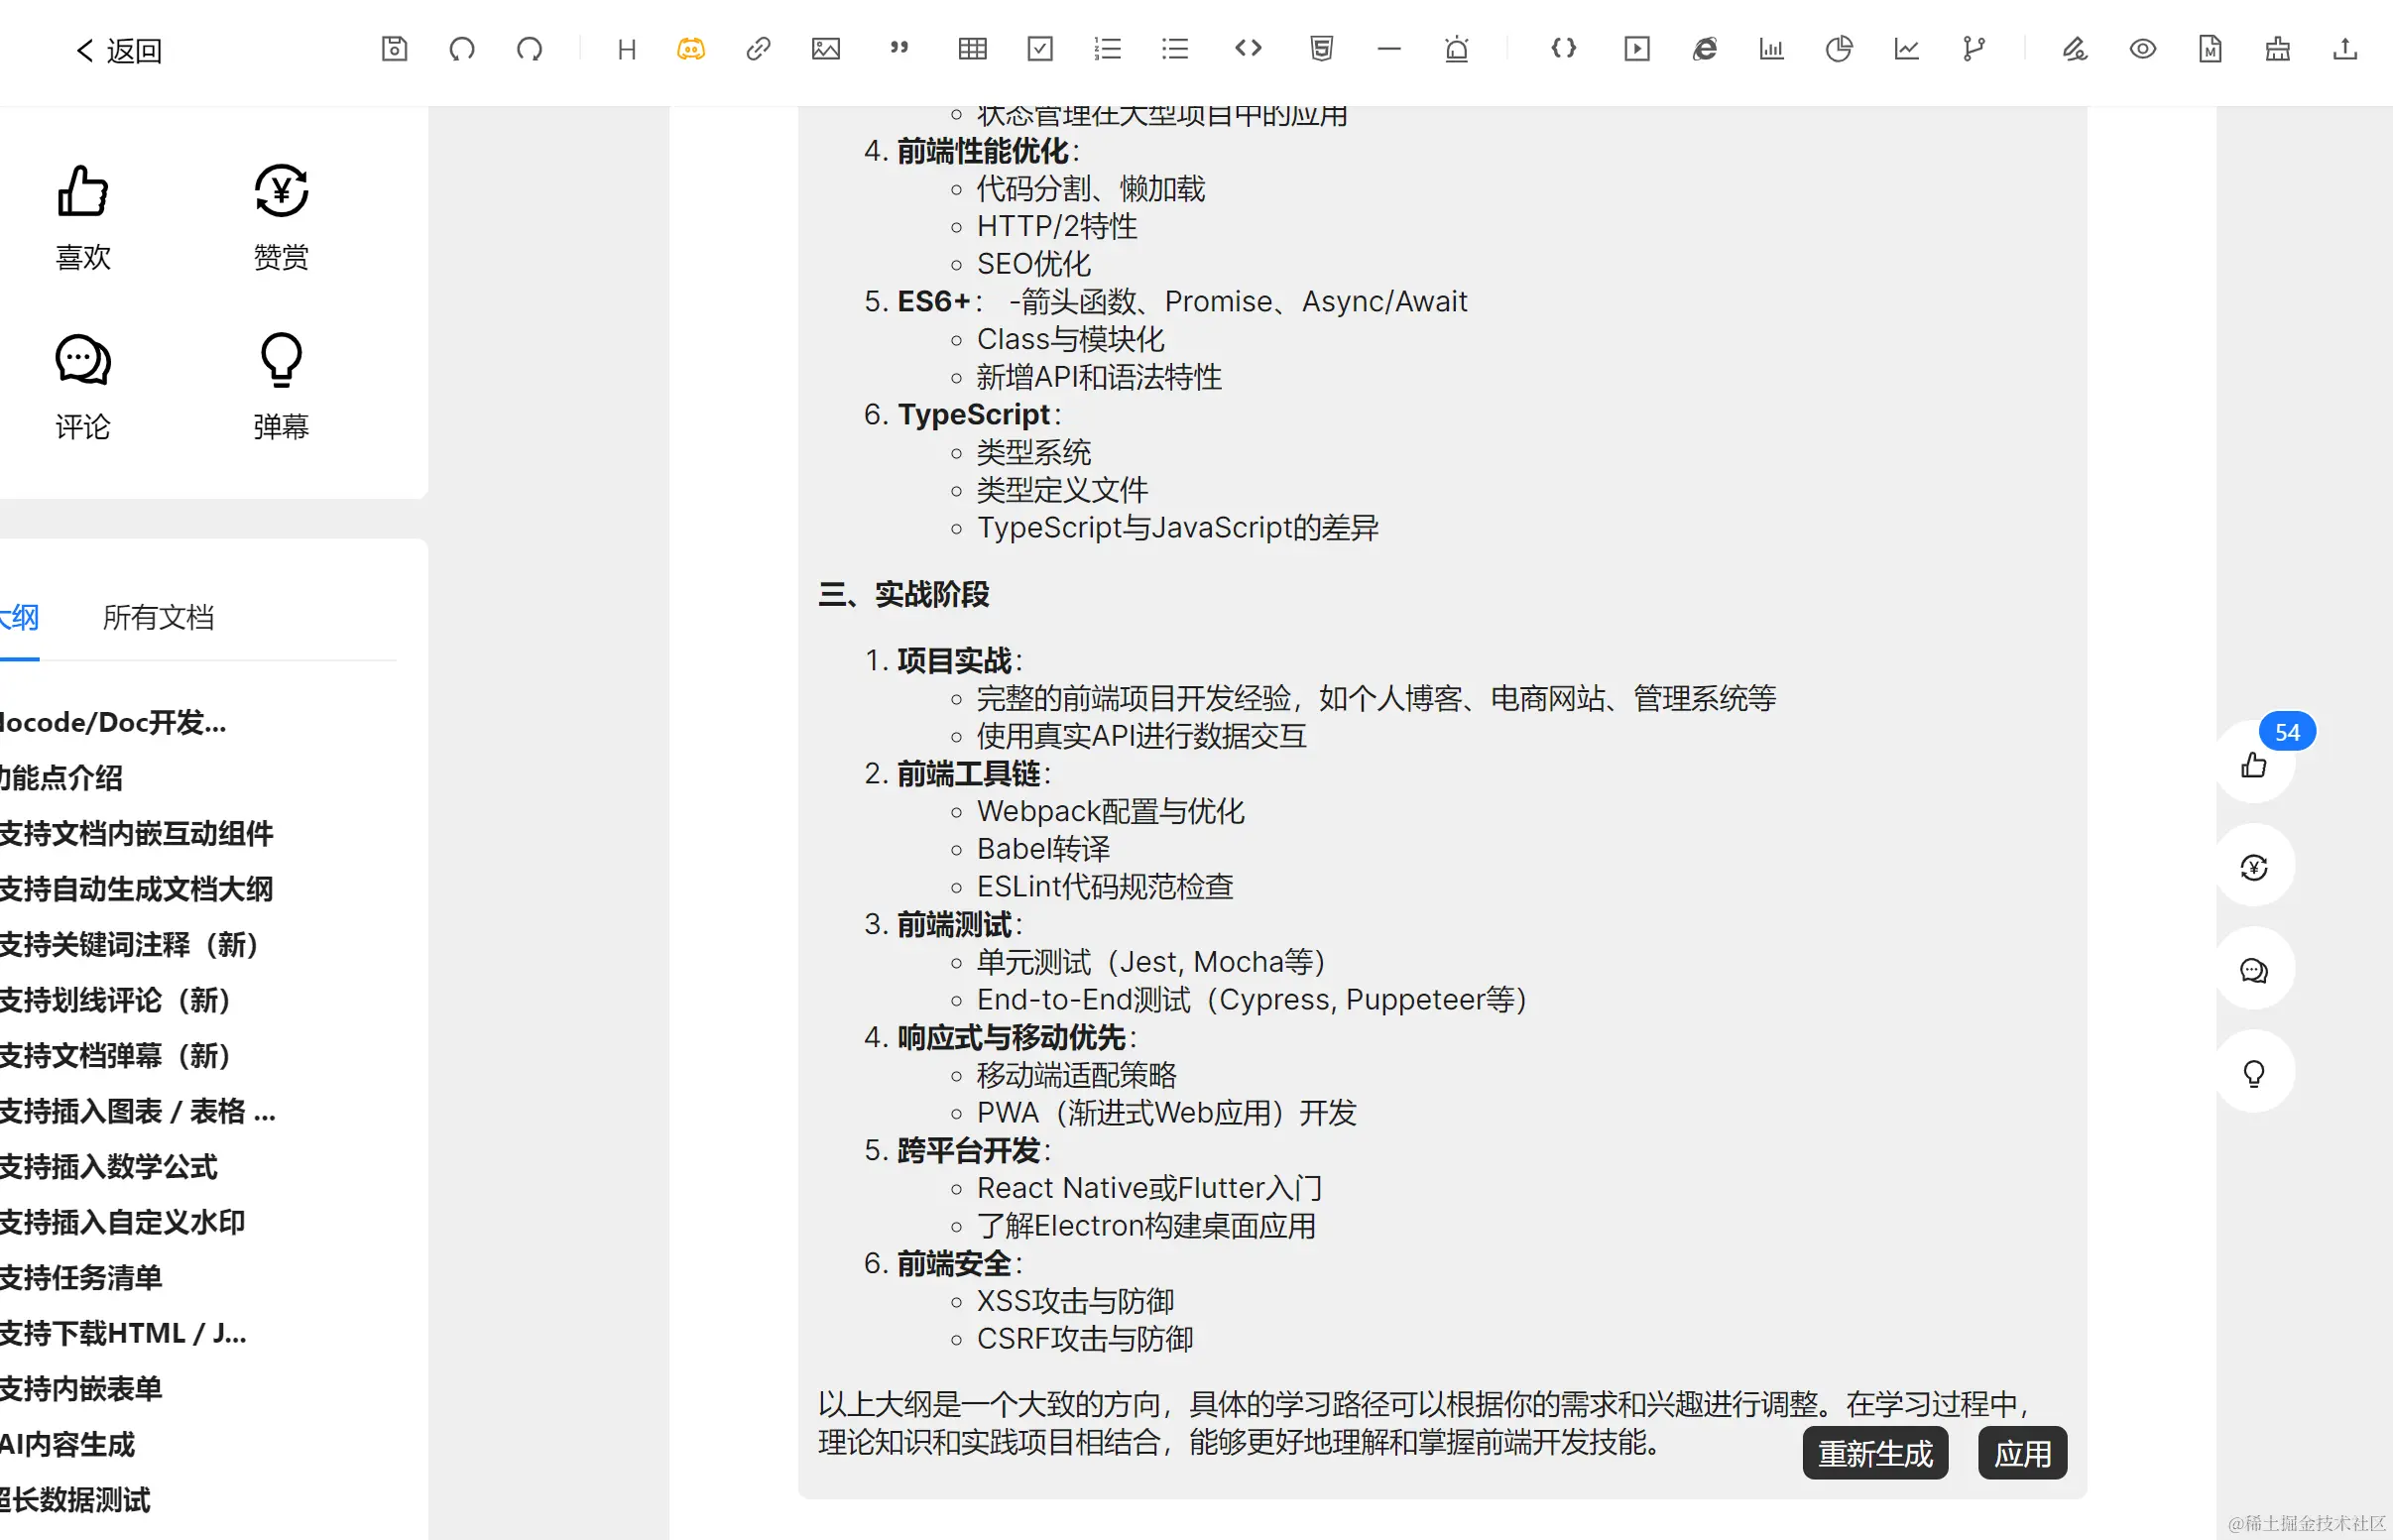2393x1540 pixels.
Task: Toggle preview mode with the eye icon
Action: (x=2142, y=48)
